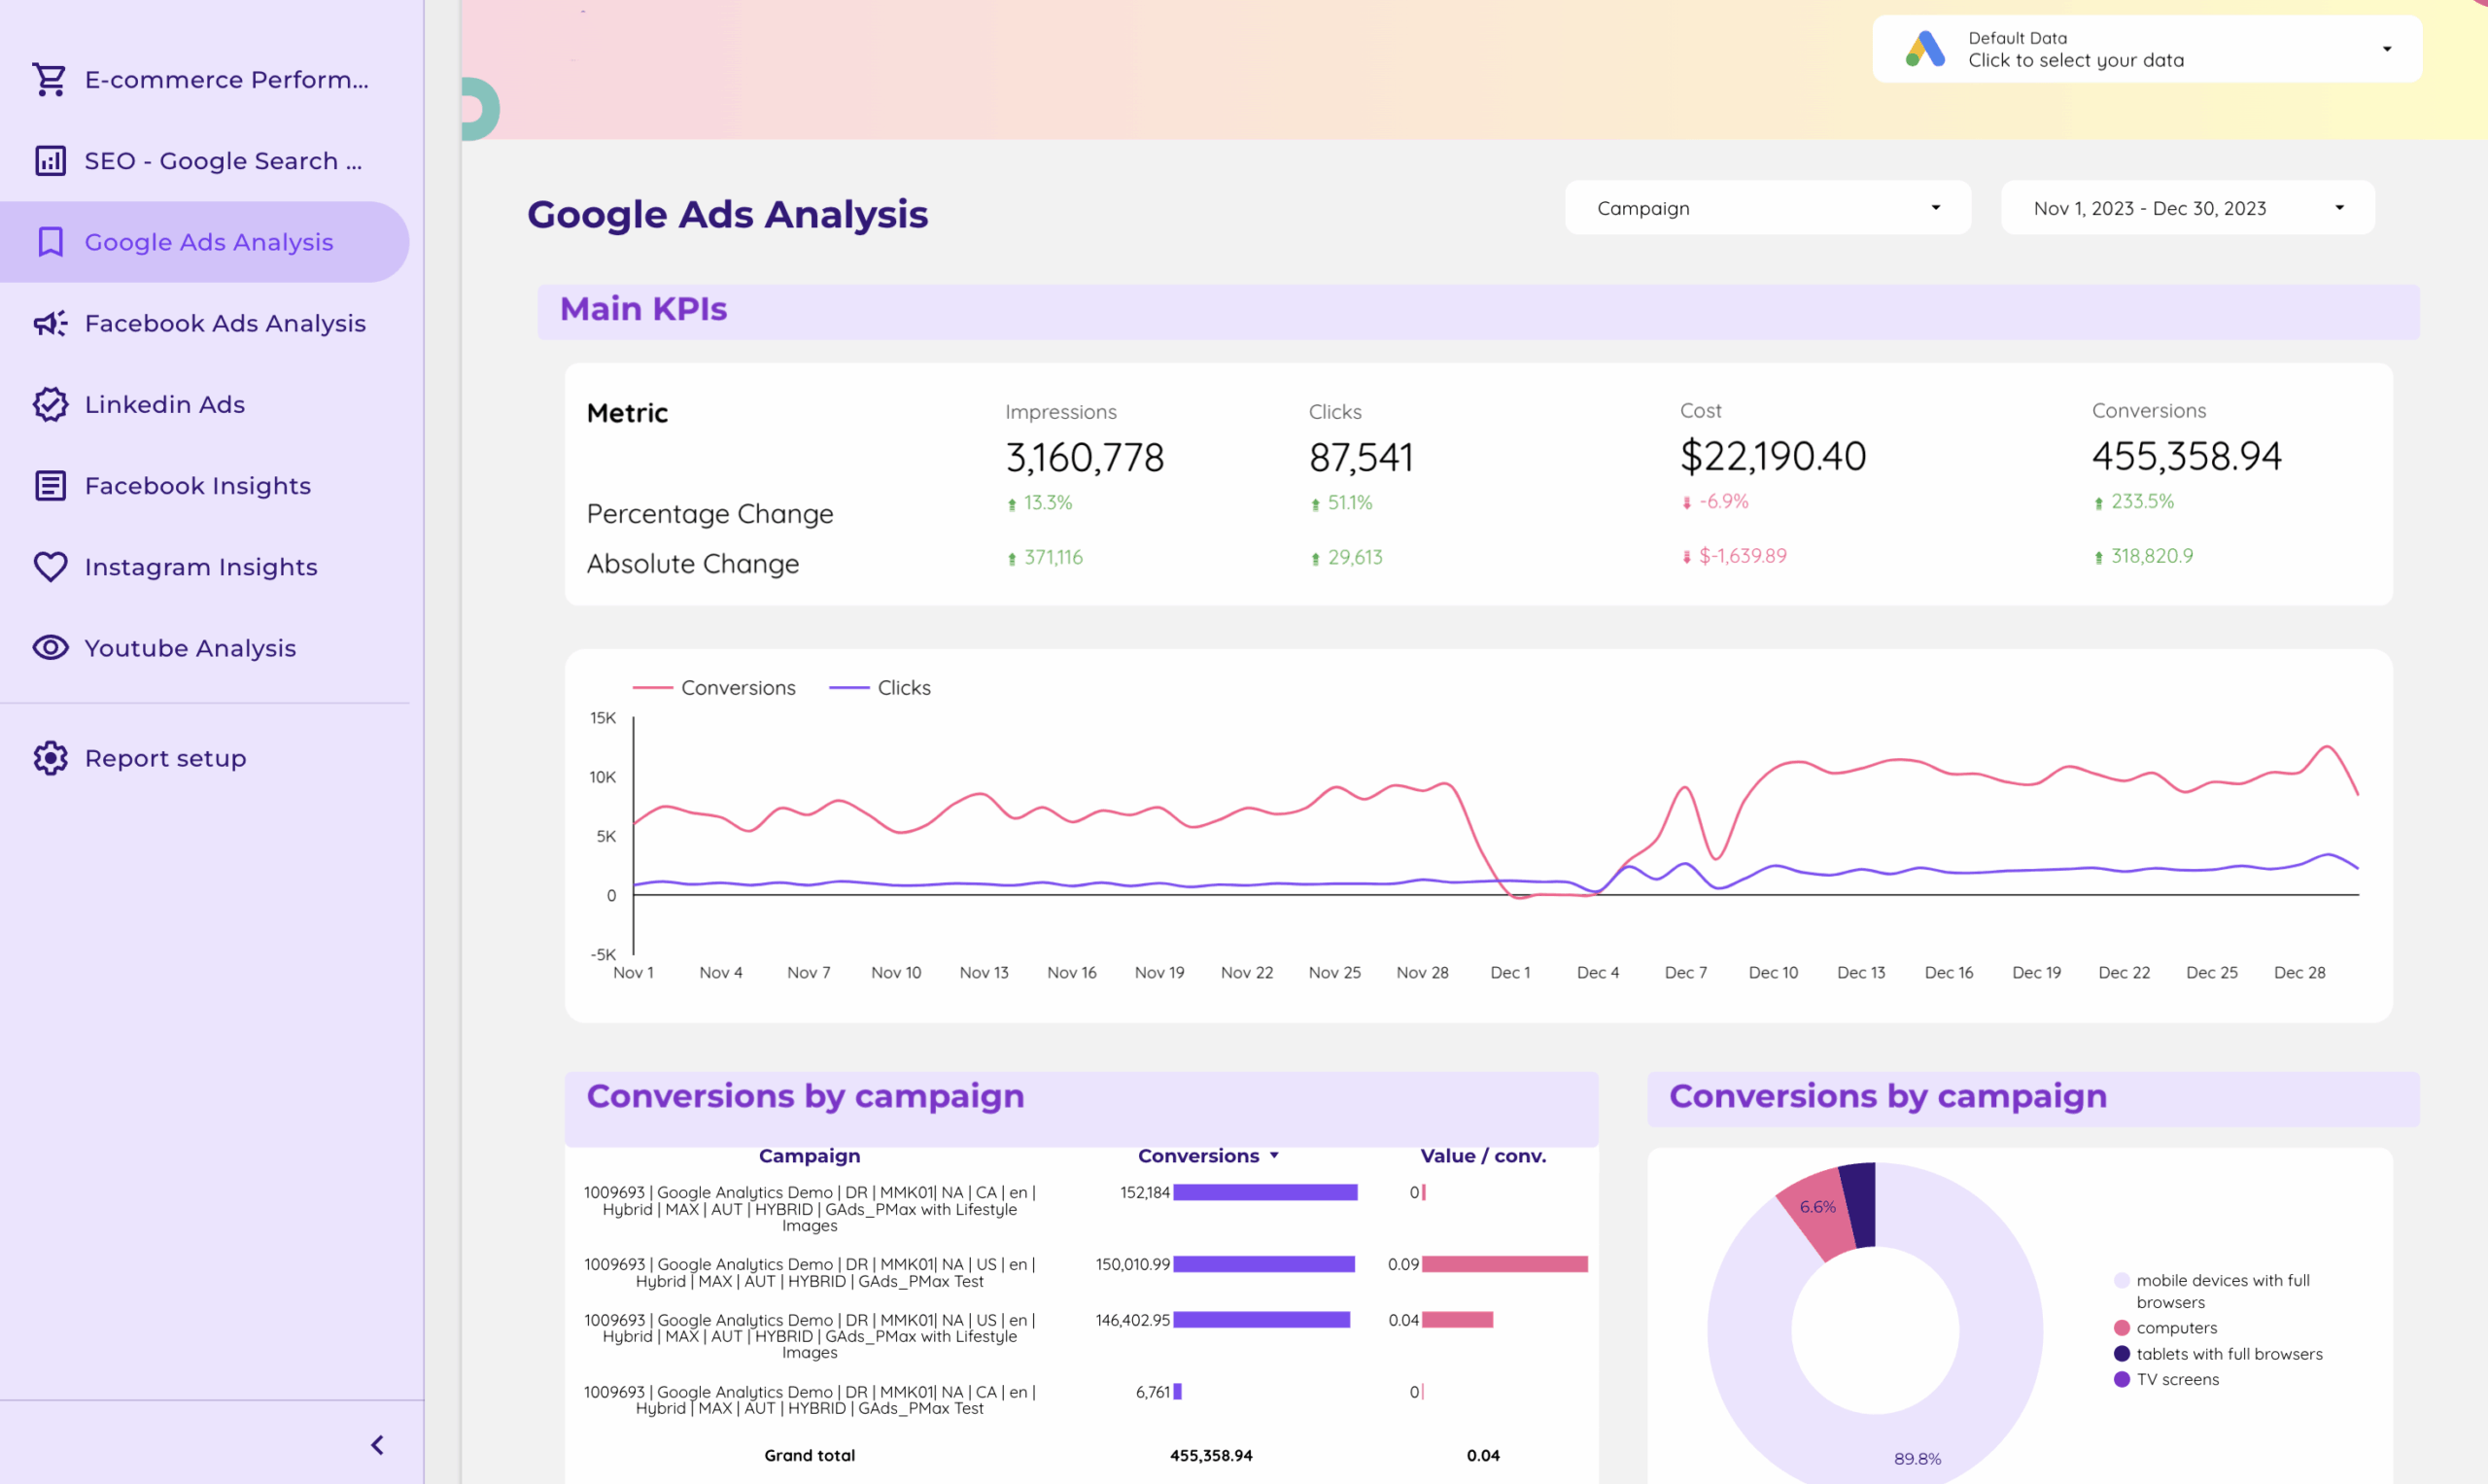Click the 6,761 conversions table cell
Viewport: 2488px width, 1484px height.
point(1152,1391)
